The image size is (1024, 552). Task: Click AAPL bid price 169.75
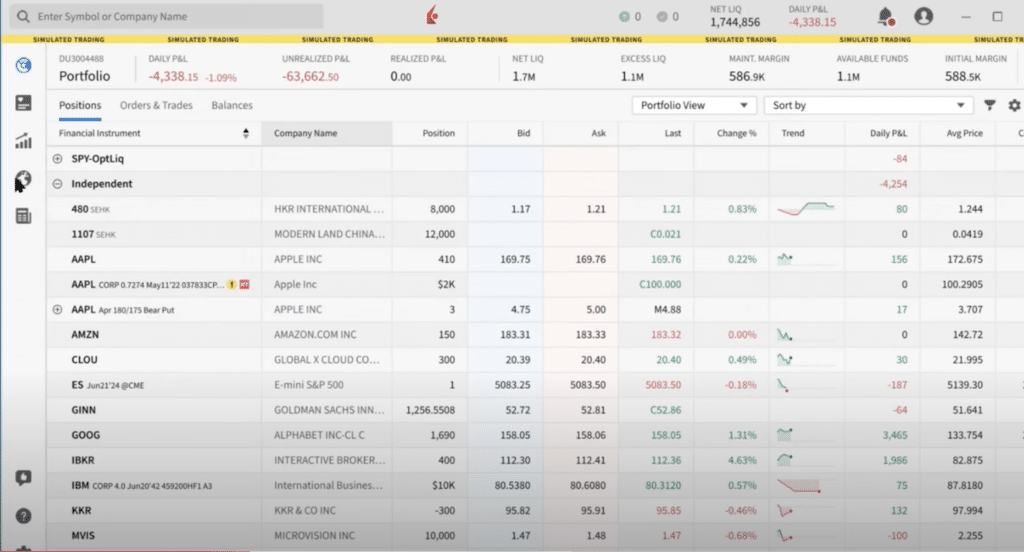[x=515, y=259]
